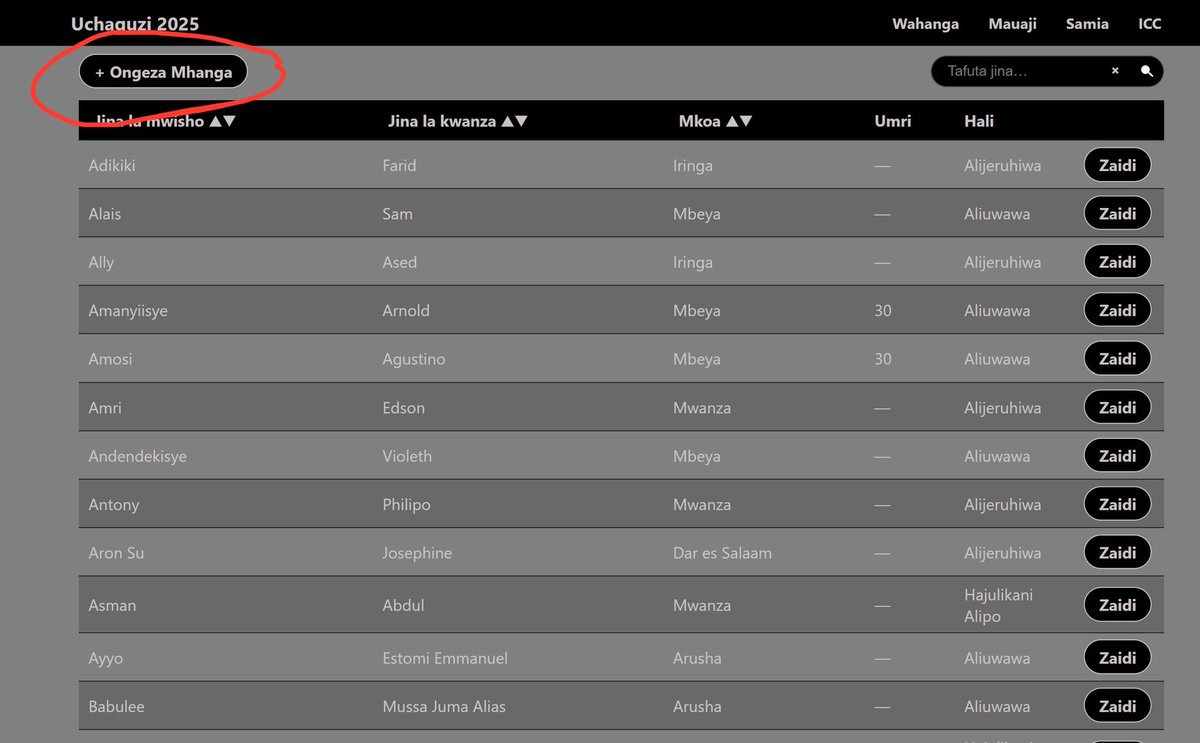
Task: Select the surname Ally
Action: [101, 263]
